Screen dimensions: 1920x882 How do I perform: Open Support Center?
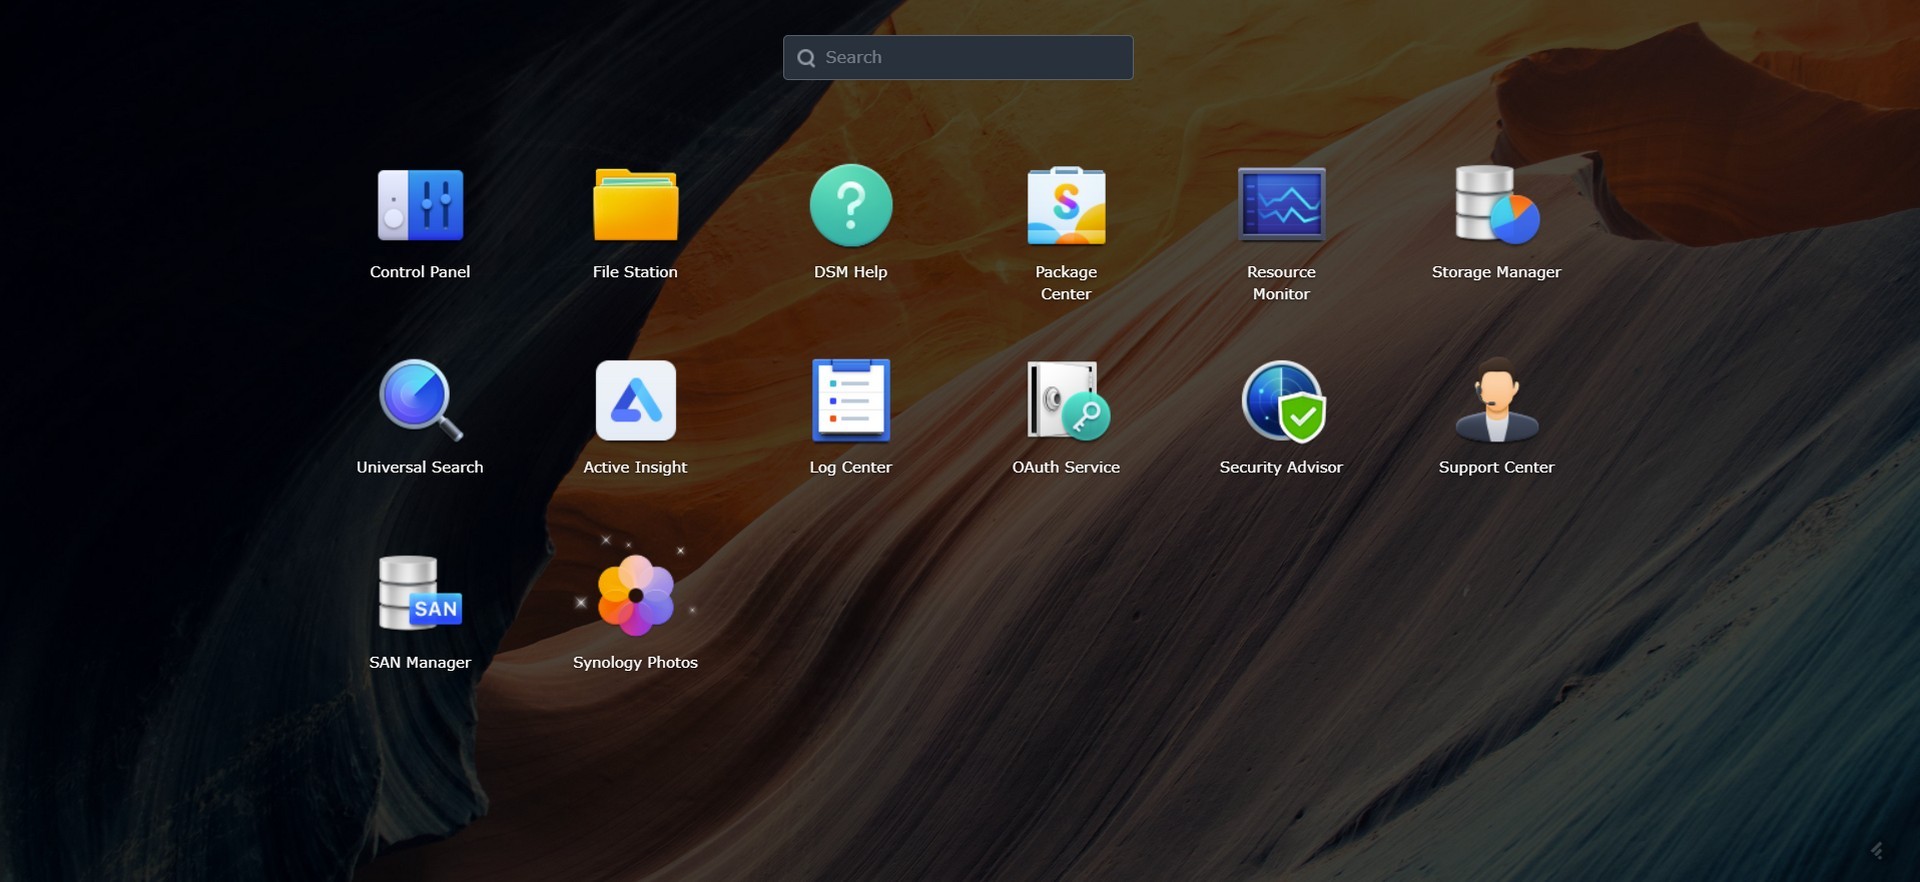[x=1496, y=401]
